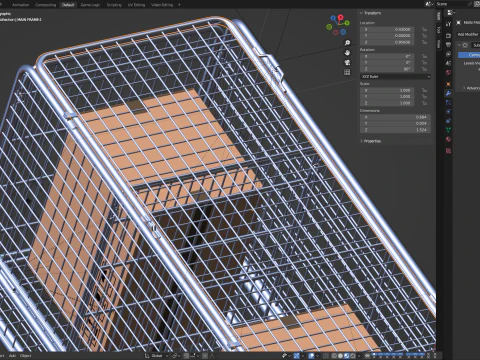Open the XYZ Euler rotation mode dropdown
This screenshot has width=480, height=360.
[395, 76]
